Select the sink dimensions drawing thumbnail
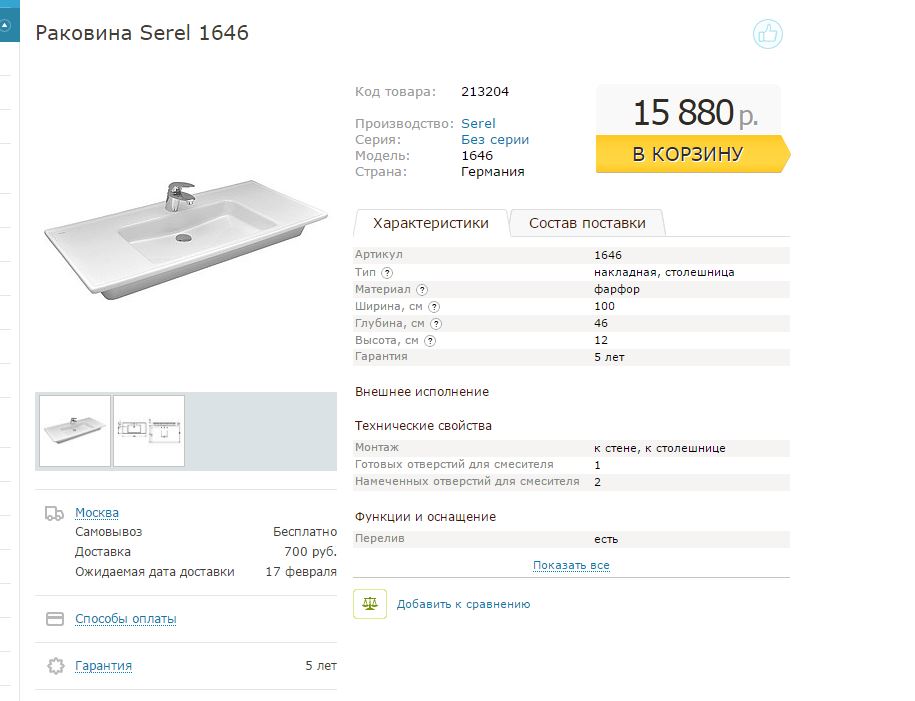The height and width of the screenshot is (701, 915). 149,431
